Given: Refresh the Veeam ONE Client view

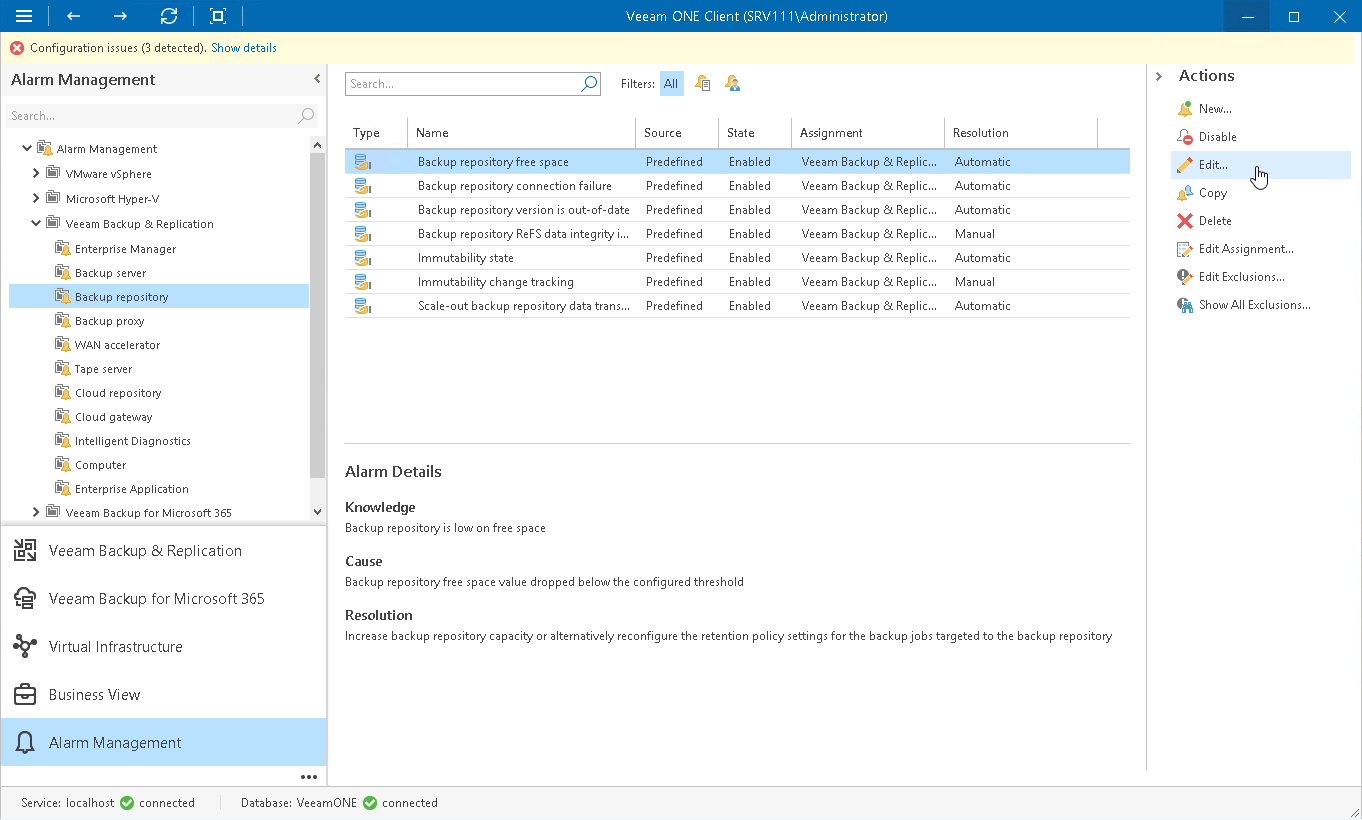Looking at the screenshot, I should point(168,16).
